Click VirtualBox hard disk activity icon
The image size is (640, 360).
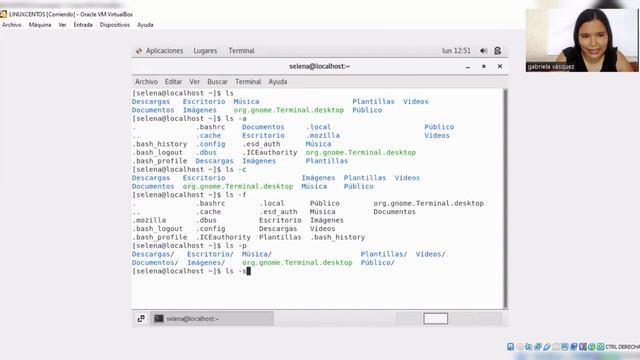coord(511,347)
